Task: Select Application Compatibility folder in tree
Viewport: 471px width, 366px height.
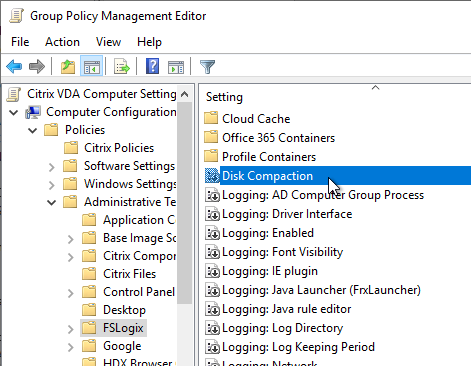Action: click(139, 220)
